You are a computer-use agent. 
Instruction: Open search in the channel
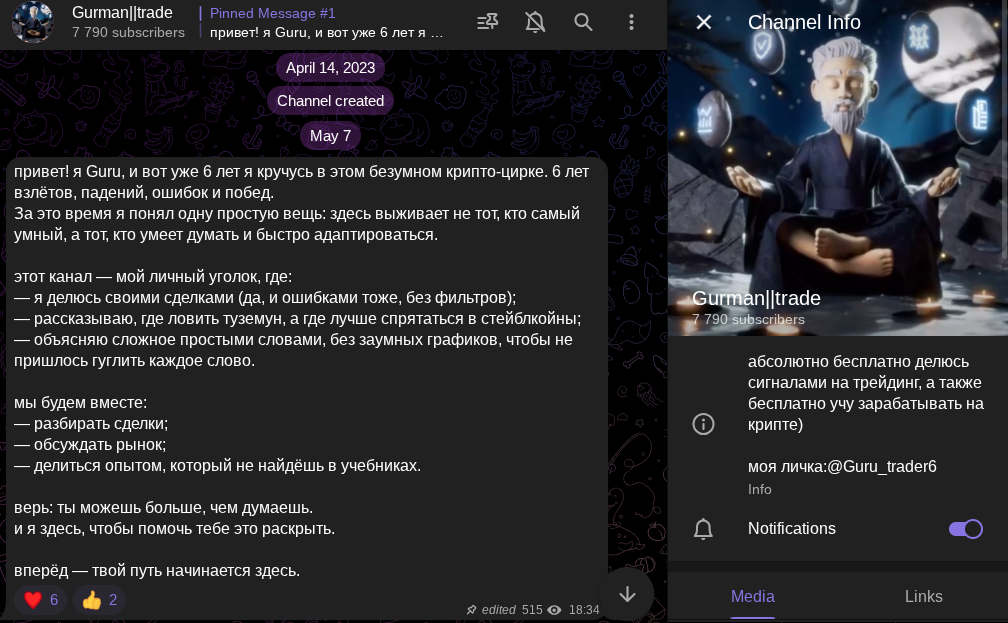[583, 23]
